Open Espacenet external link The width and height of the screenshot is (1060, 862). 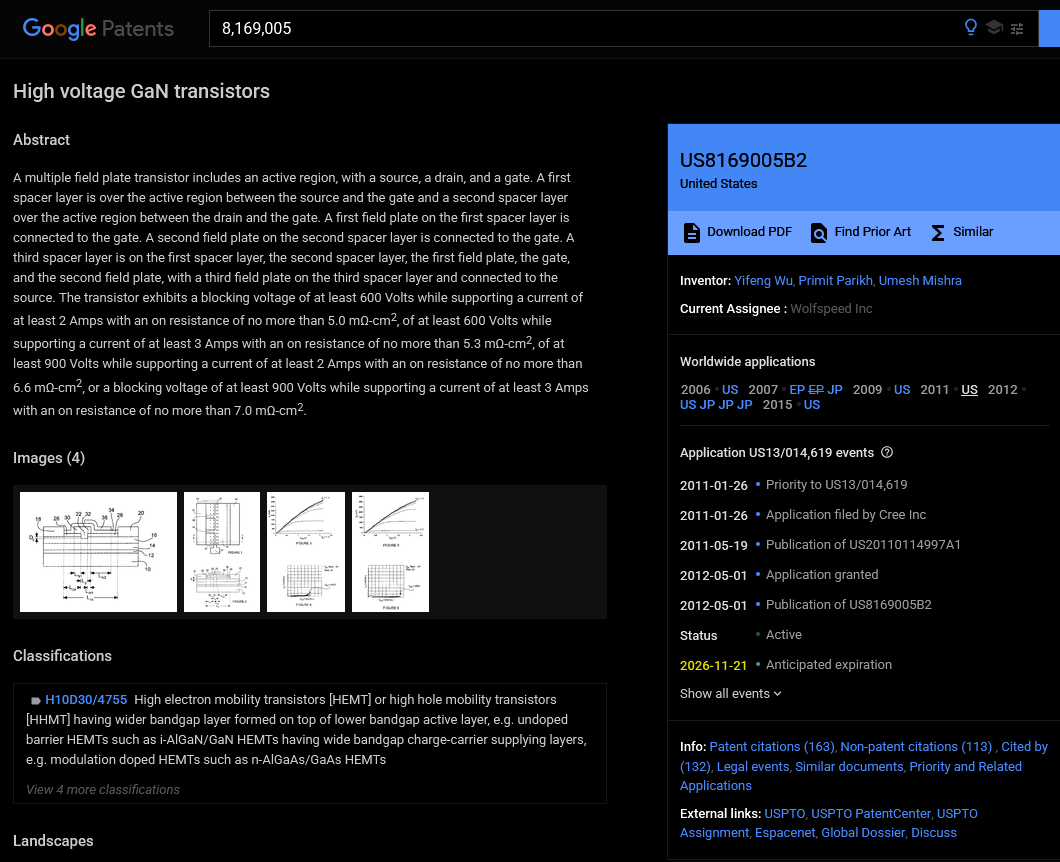point(785,832)
